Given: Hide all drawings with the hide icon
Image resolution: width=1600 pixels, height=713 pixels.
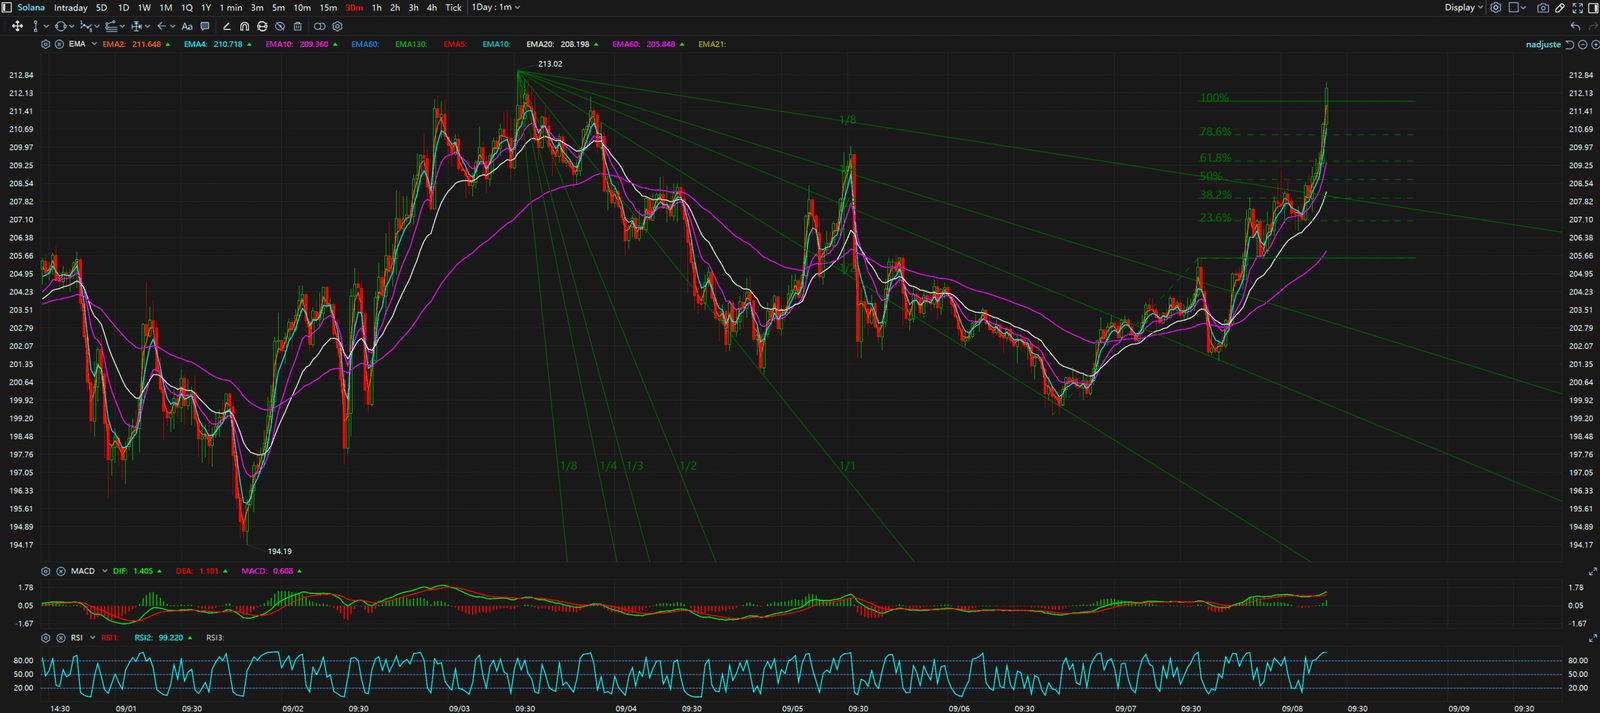Looking at the screenshot, I should pos(280,26).
